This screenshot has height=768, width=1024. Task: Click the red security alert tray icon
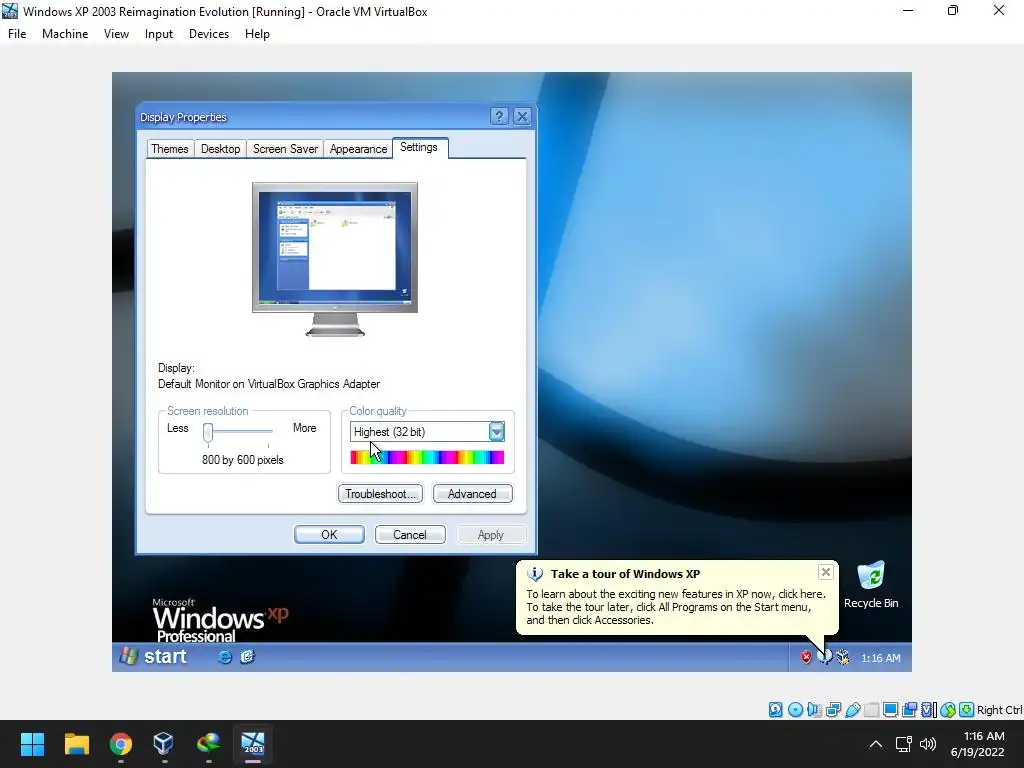[x=806, y=658]
